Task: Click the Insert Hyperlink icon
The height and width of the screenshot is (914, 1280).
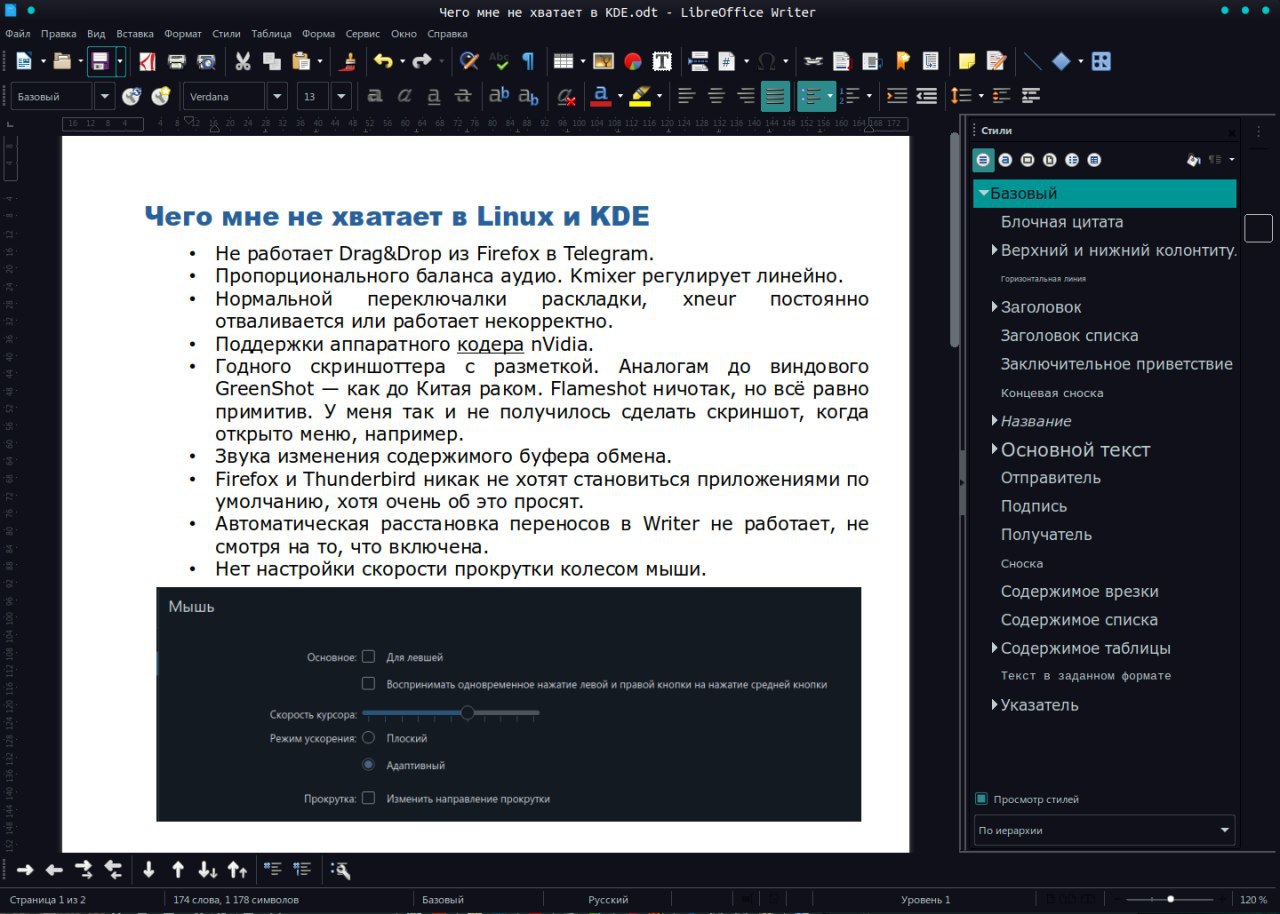Action: point(813,62)
